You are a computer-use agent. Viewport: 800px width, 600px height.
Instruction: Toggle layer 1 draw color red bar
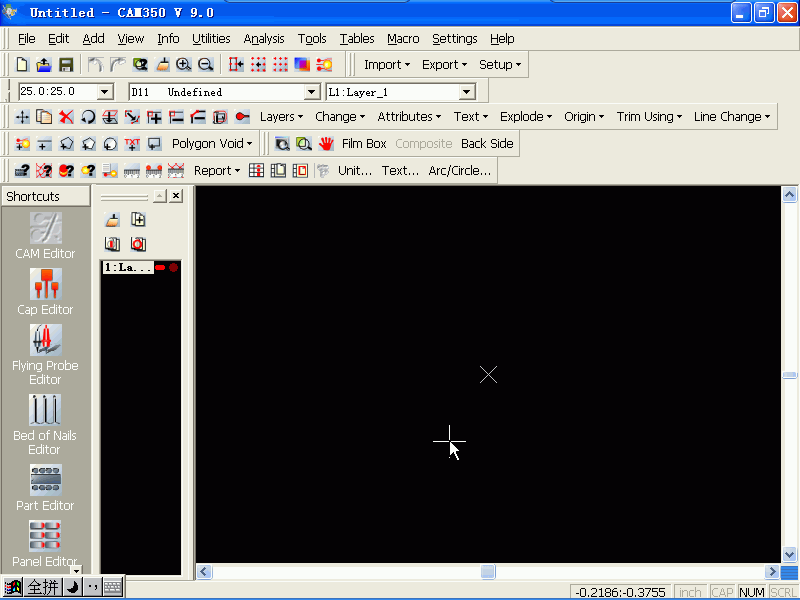tap(160, 267)
